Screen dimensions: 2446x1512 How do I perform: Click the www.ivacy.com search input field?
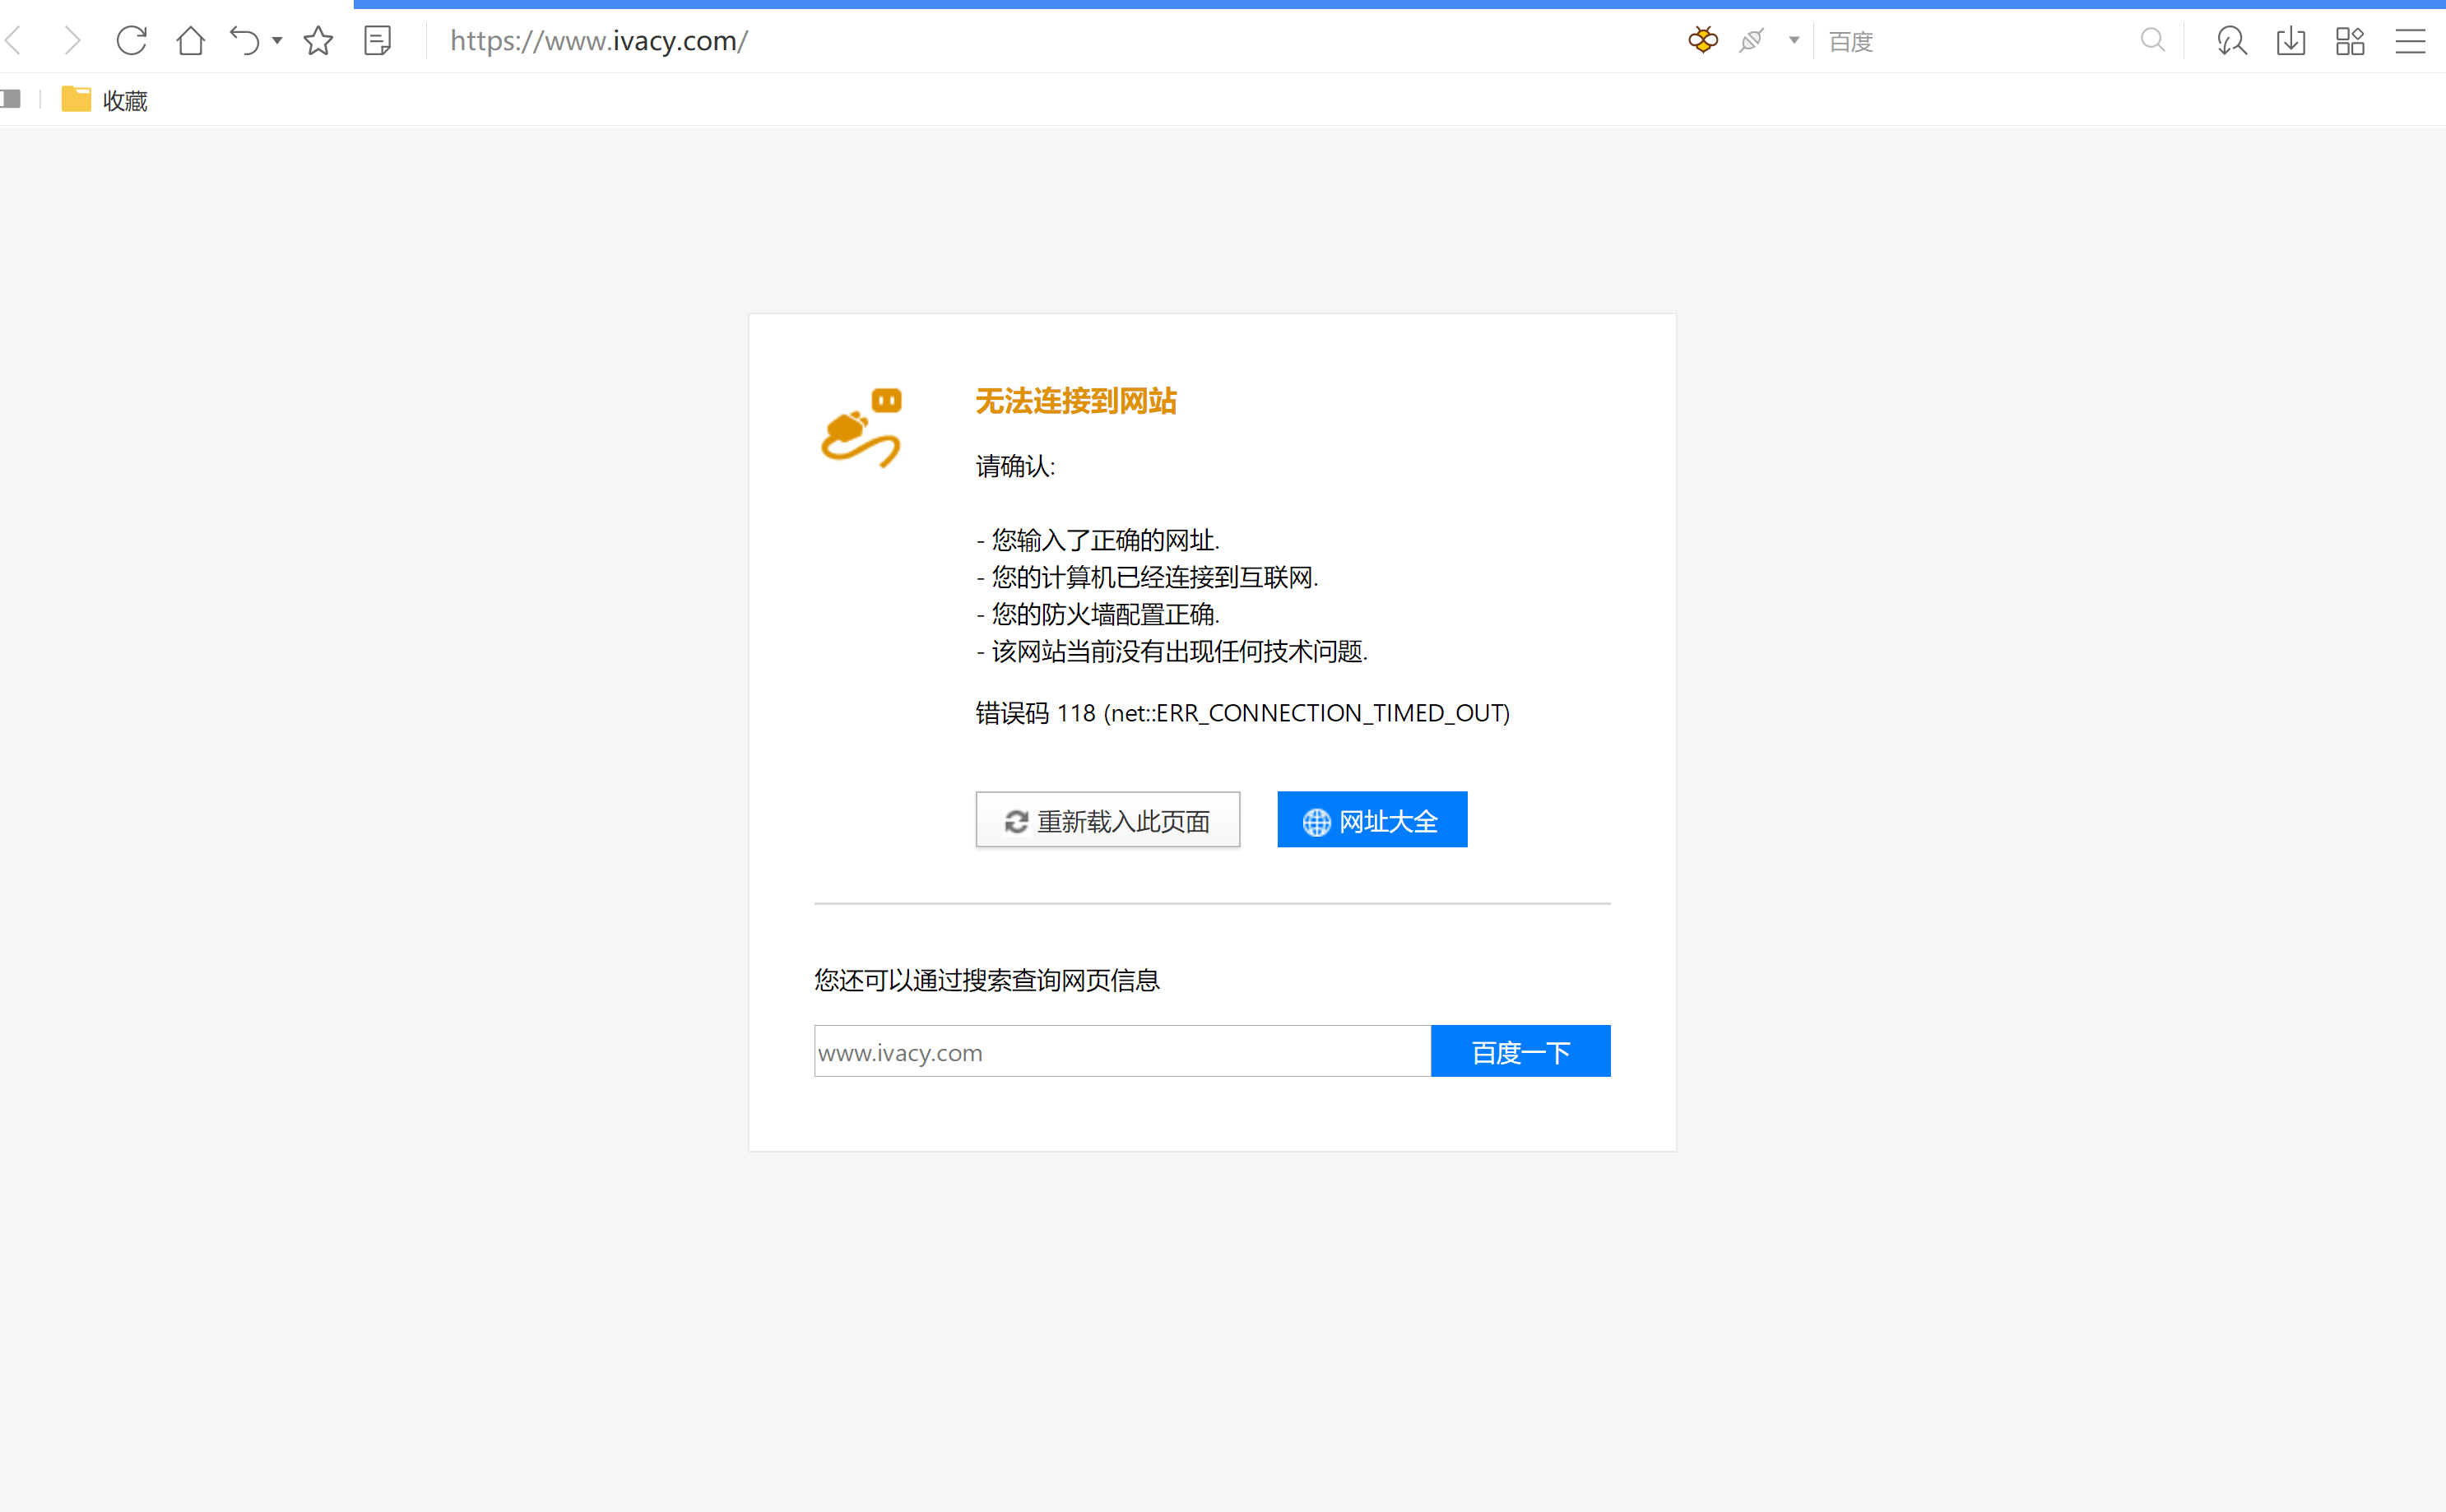pos(1122,1051)
